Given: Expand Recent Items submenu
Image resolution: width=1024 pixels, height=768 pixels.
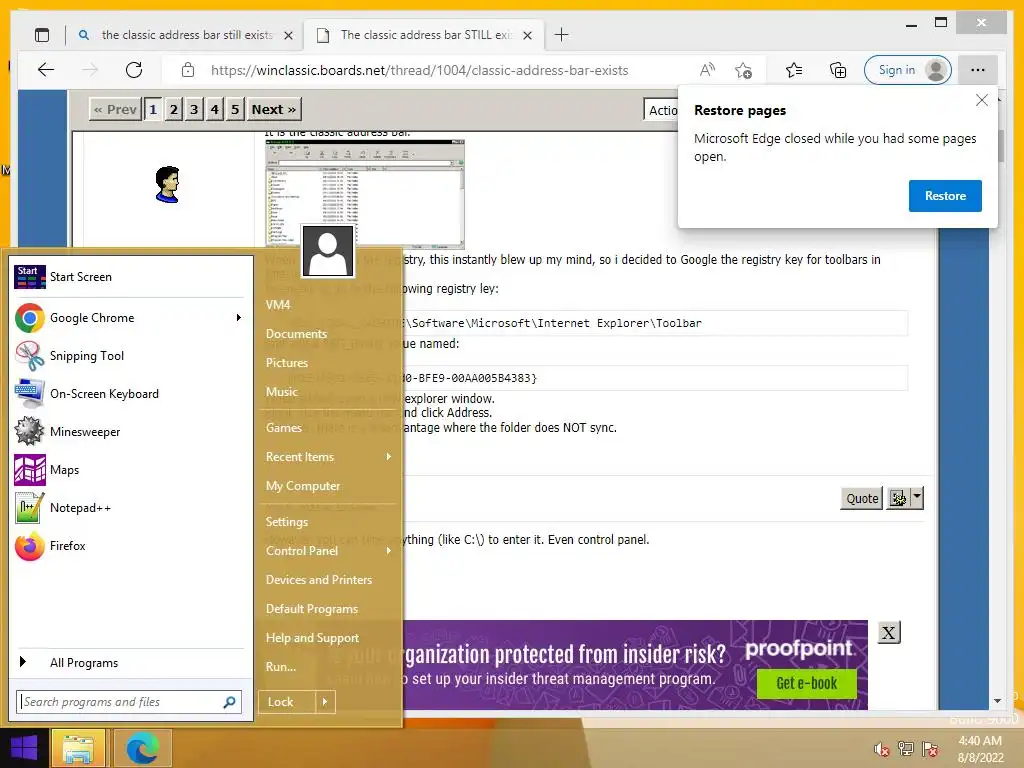Looking at the screenshot, I should point(328,457).
